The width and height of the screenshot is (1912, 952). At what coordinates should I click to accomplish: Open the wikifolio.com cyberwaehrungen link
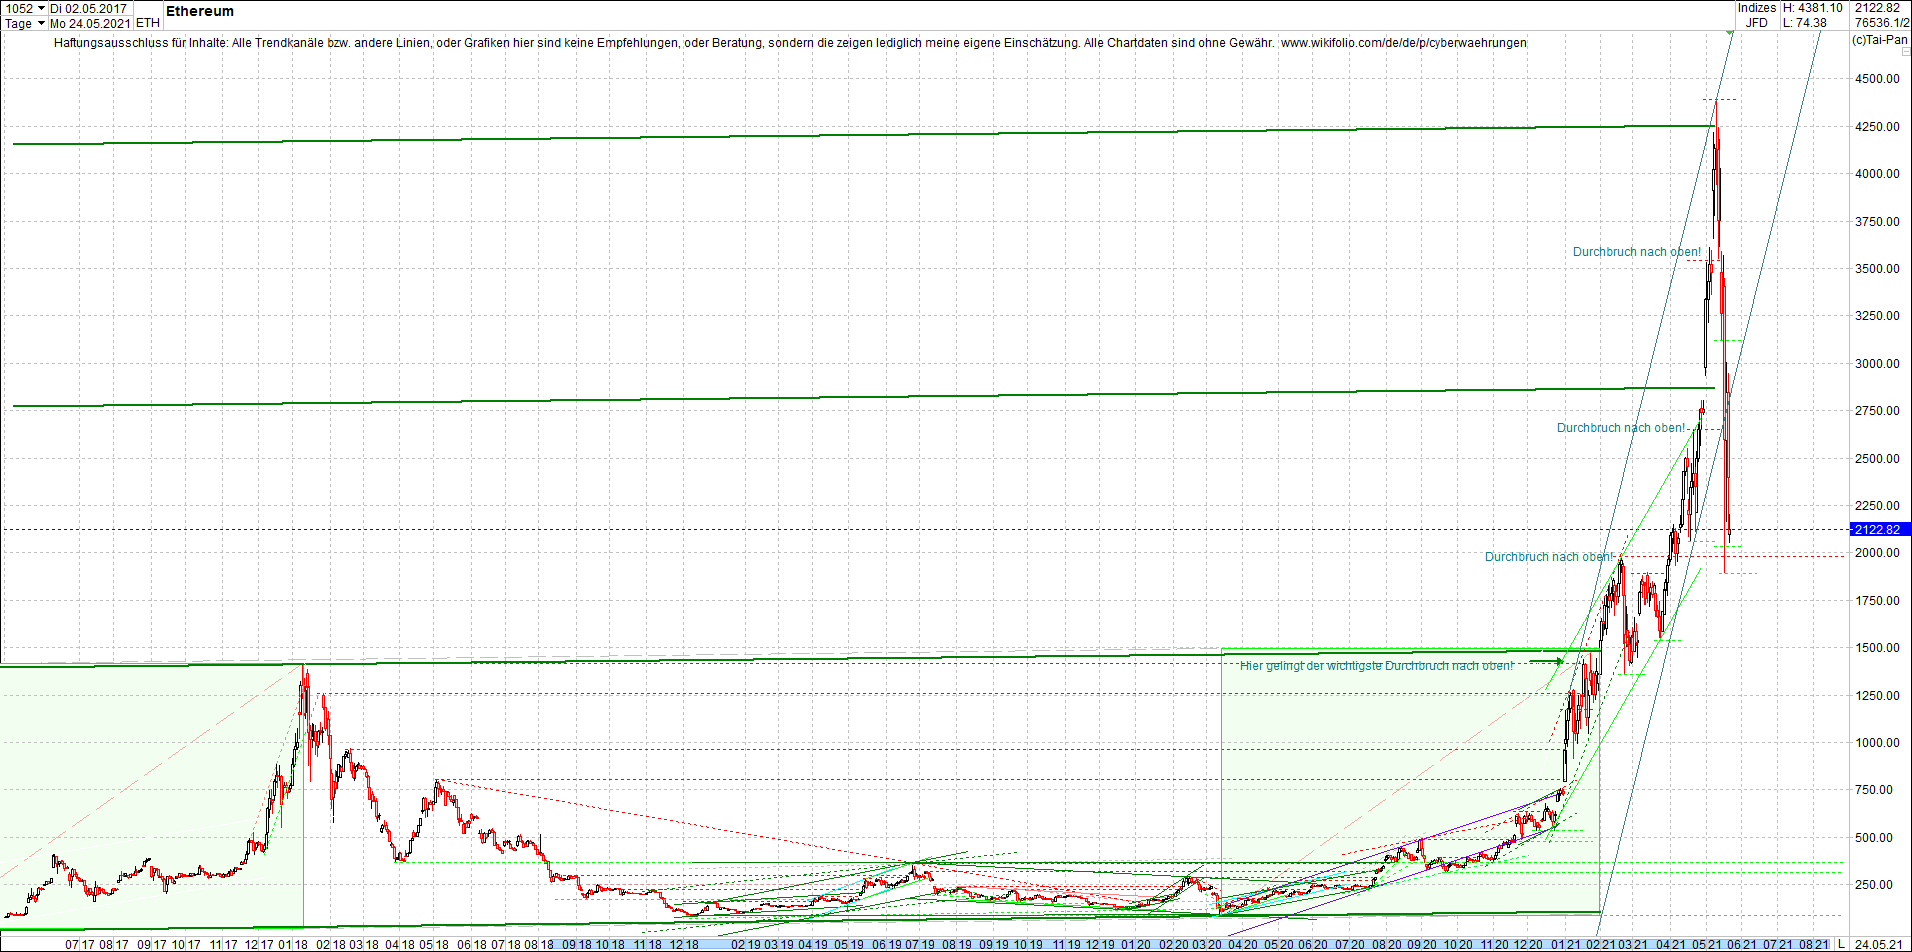tap(1404, 43)
